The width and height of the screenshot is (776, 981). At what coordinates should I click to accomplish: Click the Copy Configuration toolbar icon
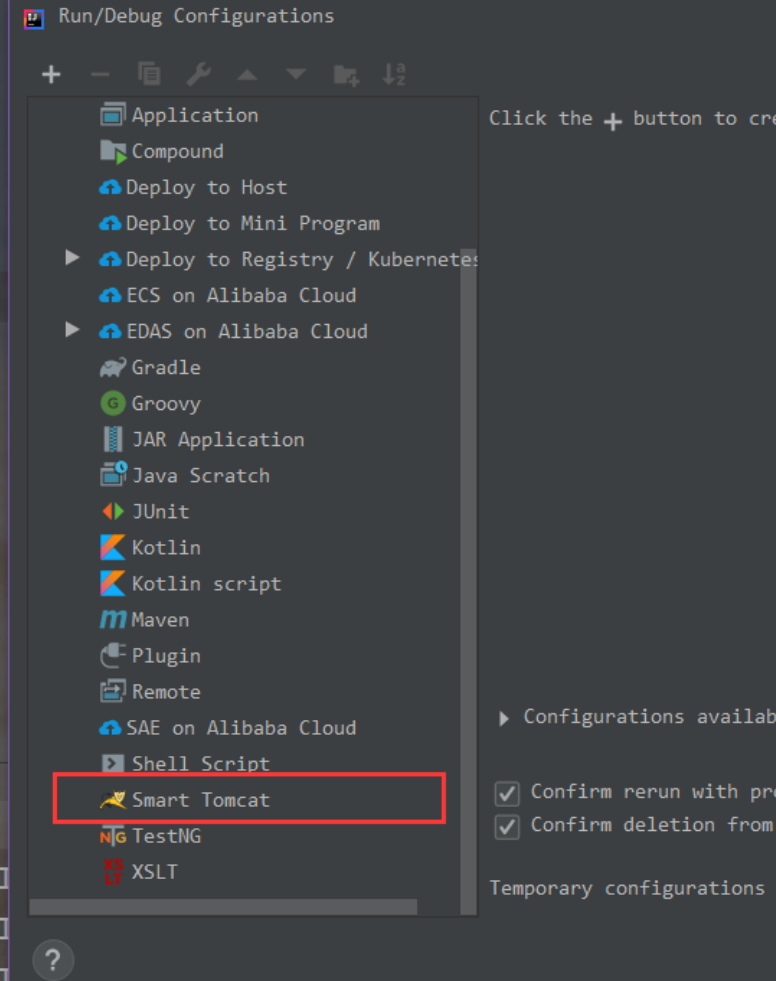[x=149, y=74]
